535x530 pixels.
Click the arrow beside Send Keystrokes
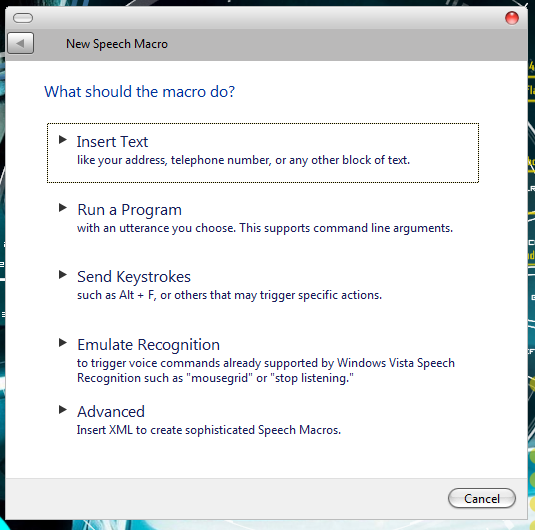pyautogui.click(x=63, y=275)
